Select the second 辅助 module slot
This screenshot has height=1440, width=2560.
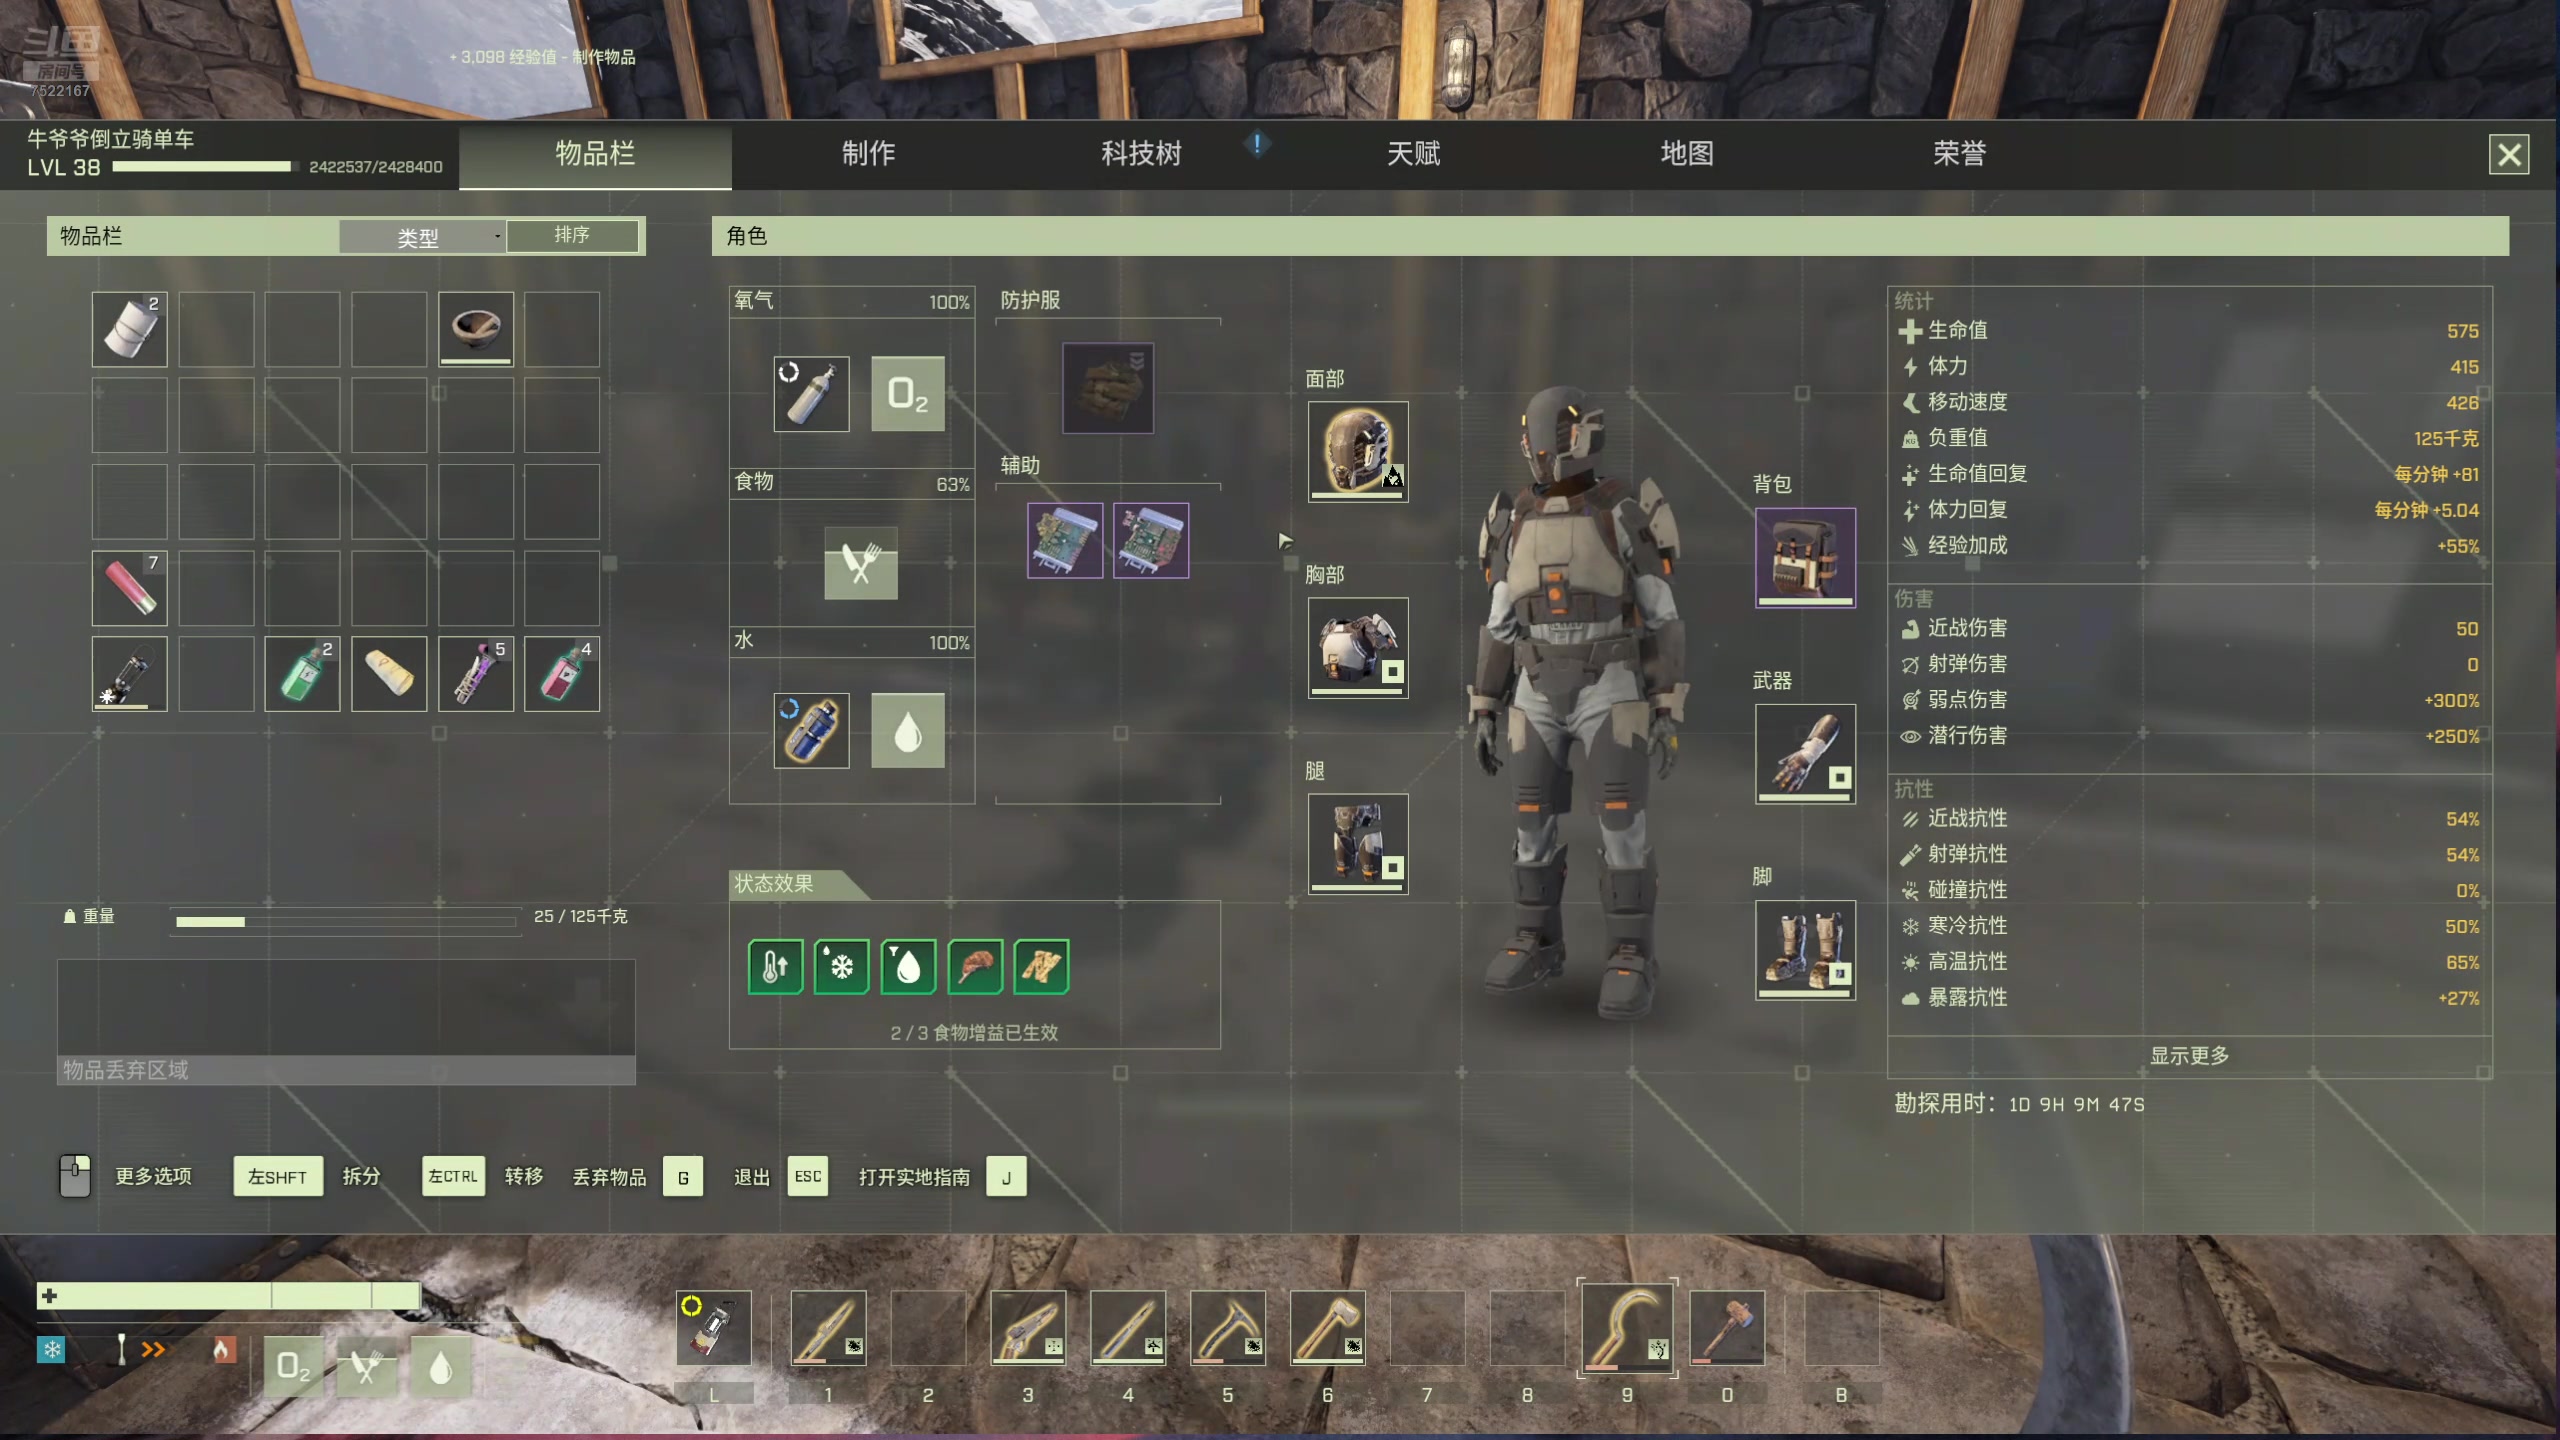pos(1151,541)
